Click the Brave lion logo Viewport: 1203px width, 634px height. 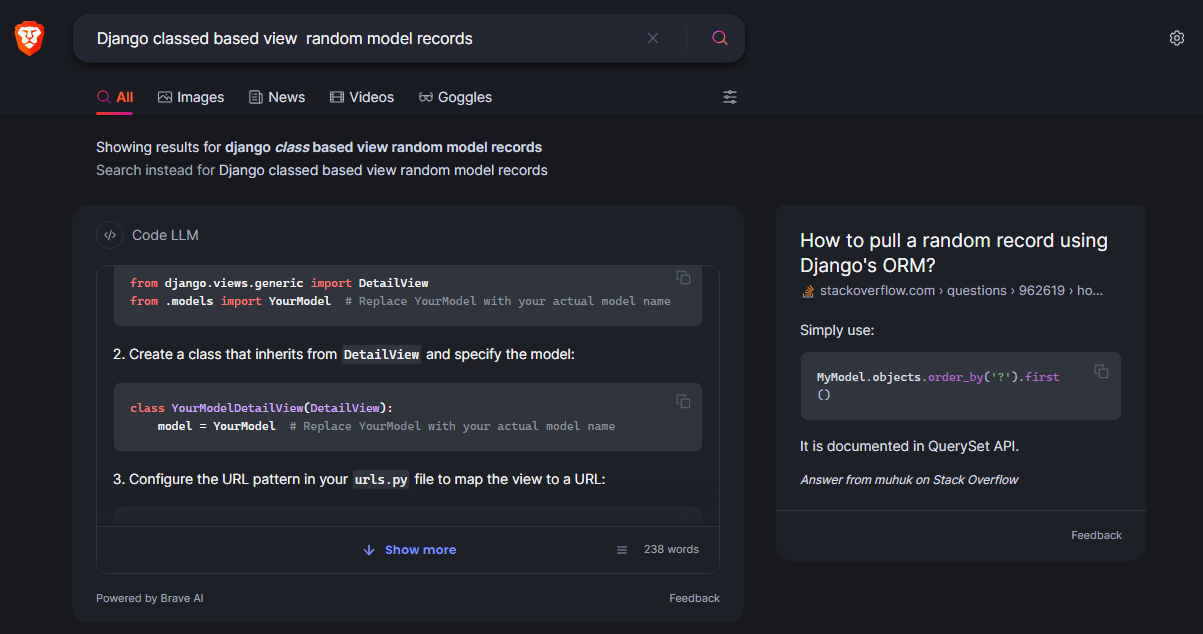click(29, 38)
